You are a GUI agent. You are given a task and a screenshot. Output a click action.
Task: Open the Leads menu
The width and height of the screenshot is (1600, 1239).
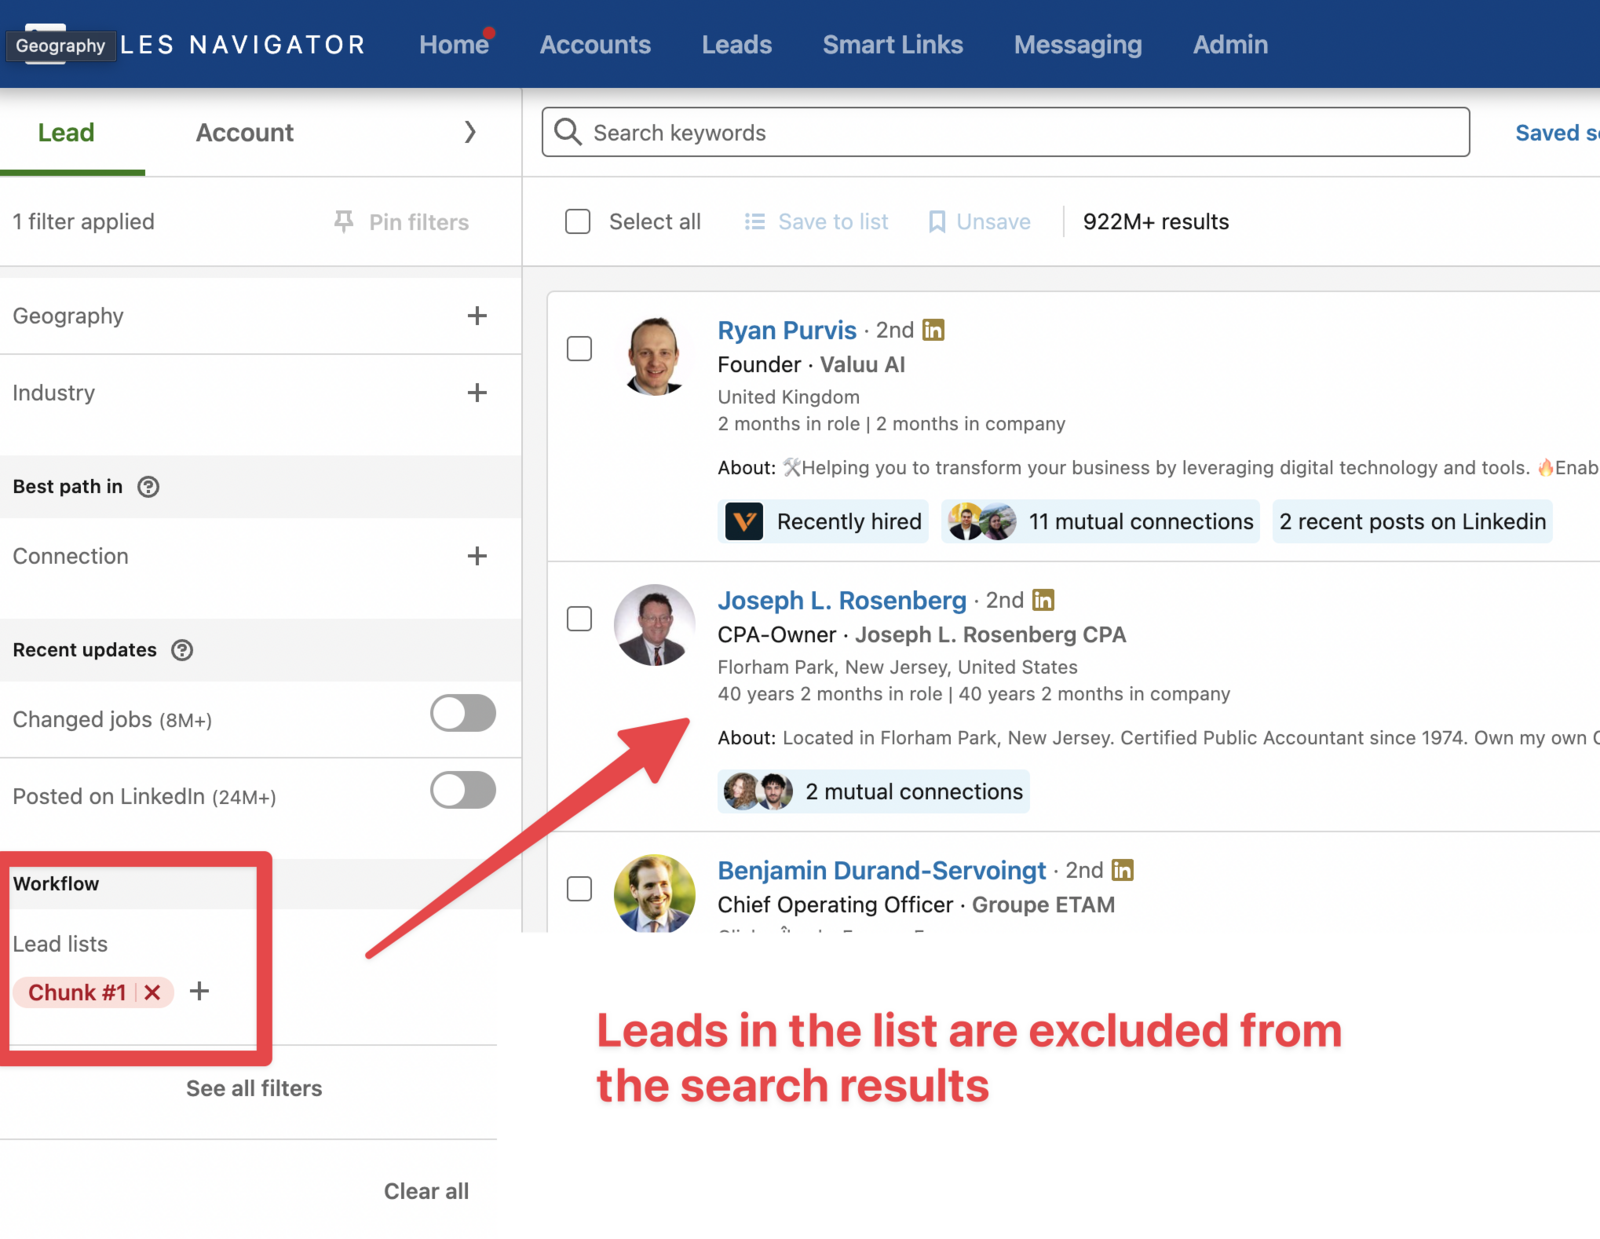[737, 45]
